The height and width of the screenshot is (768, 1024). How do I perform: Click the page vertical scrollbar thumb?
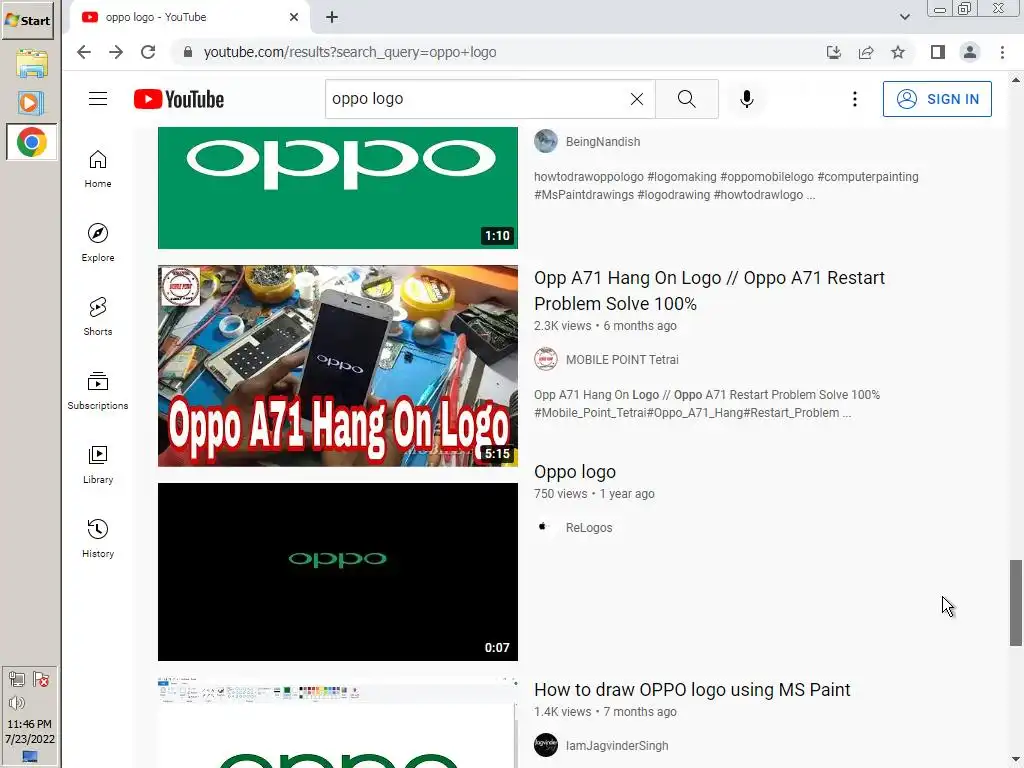pyautogui.click(x=1016, y=603)
